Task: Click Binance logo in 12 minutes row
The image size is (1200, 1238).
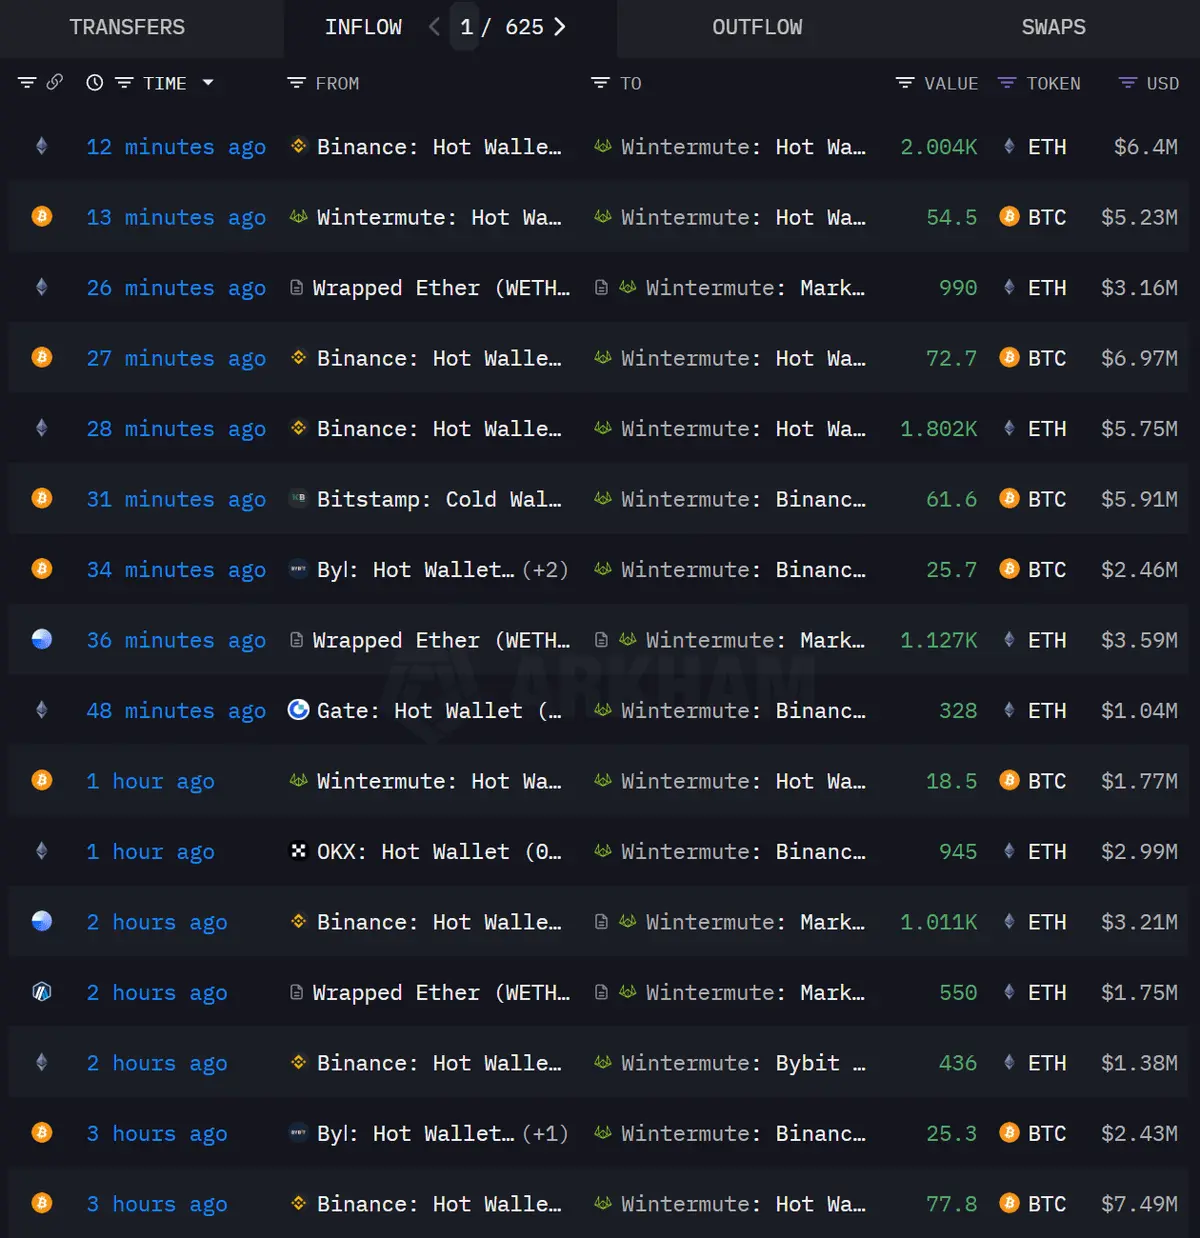Action: point(298,146)
